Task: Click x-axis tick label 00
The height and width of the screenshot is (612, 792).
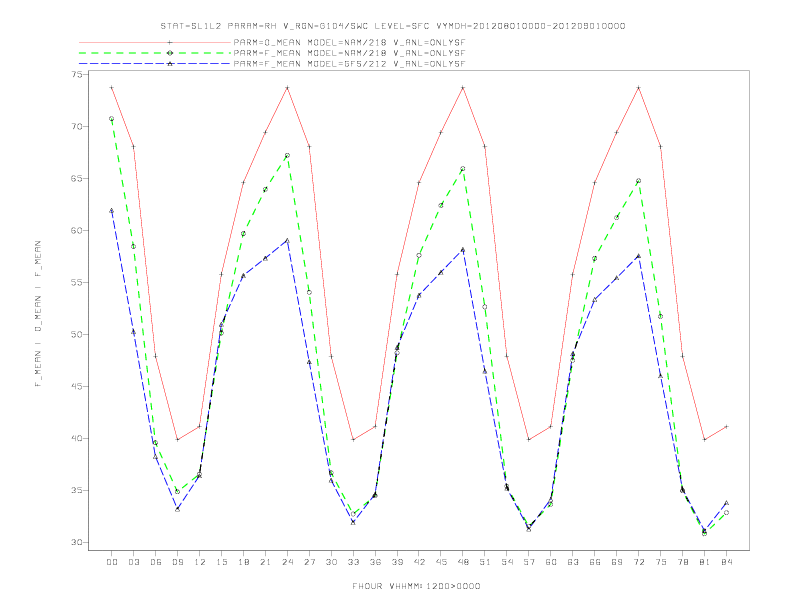Action: pos(112,562)
